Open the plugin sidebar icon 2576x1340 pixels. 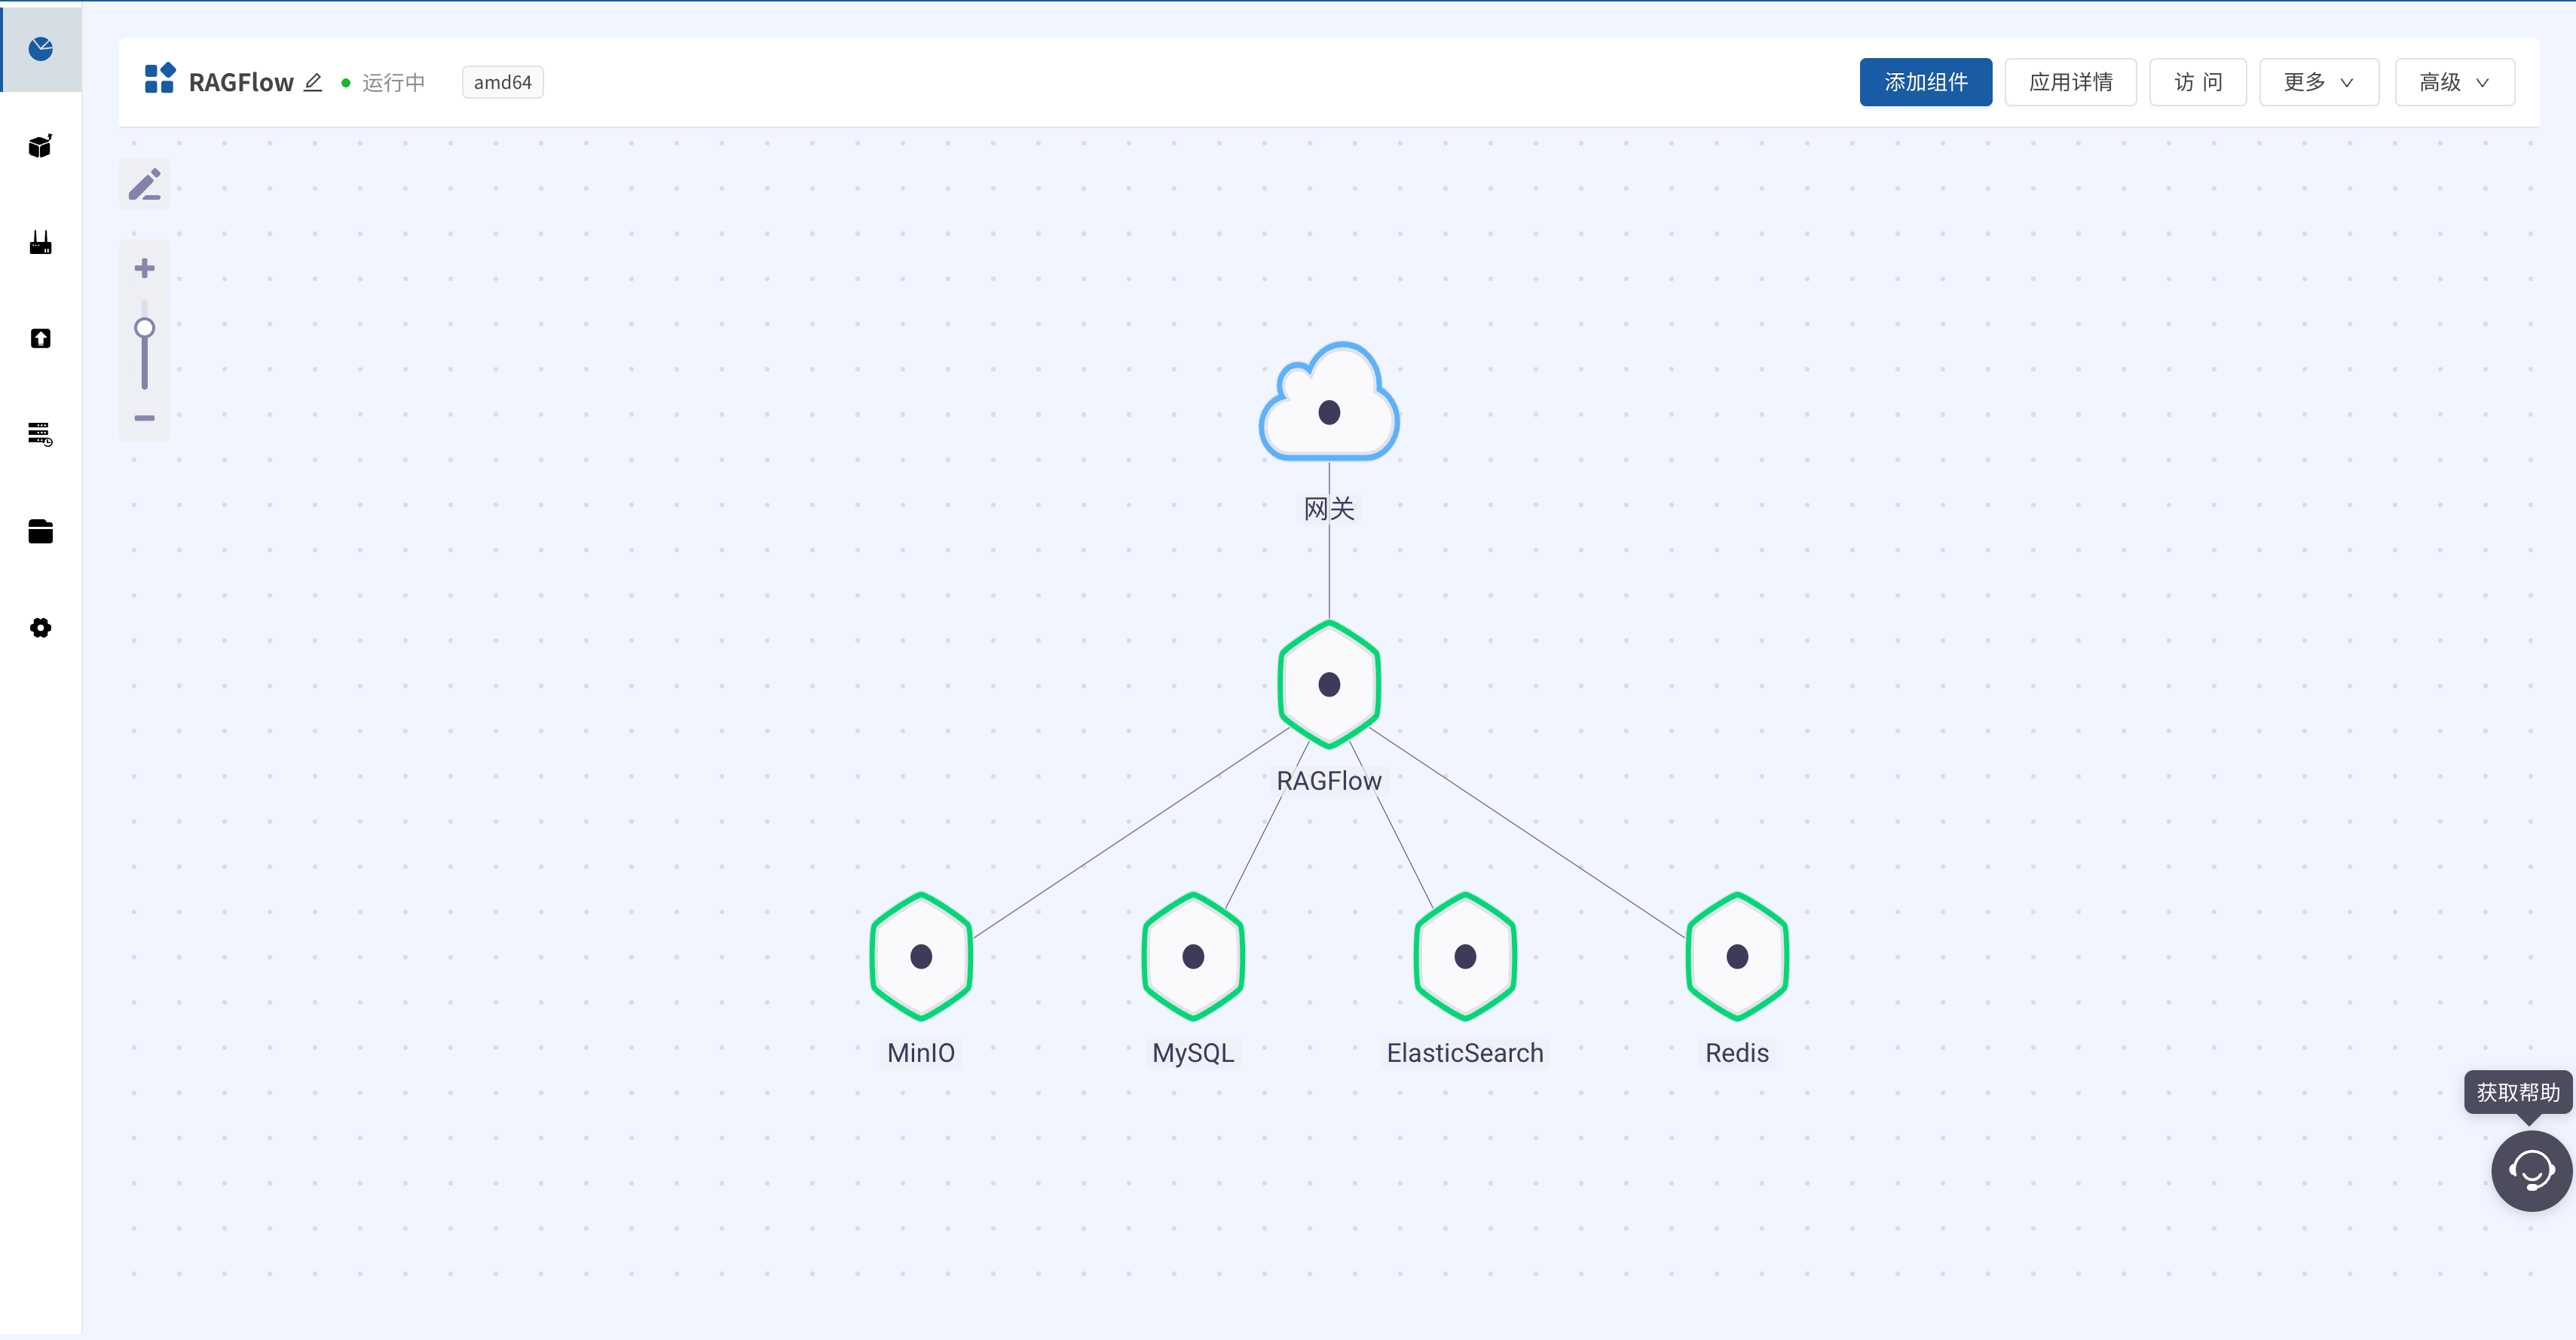[x=41, y=242]
